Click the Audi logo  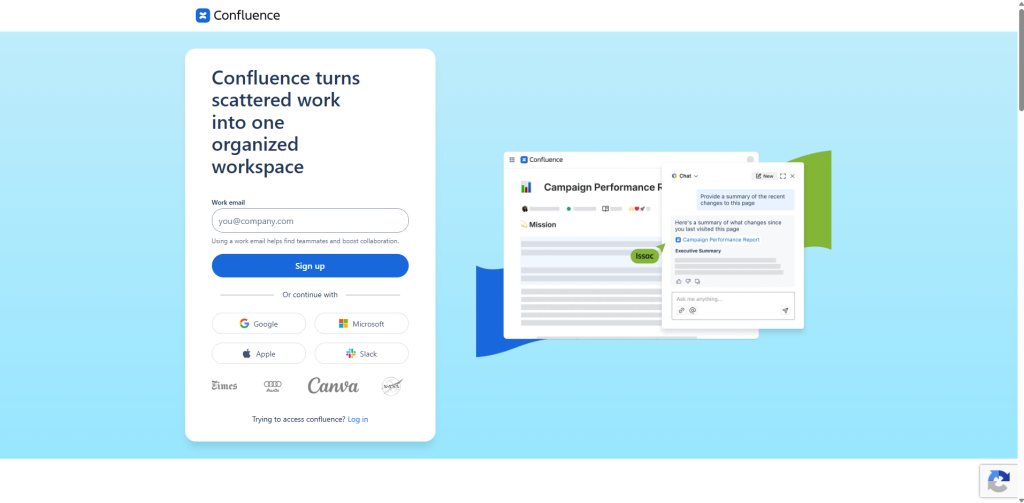point(272,386)
